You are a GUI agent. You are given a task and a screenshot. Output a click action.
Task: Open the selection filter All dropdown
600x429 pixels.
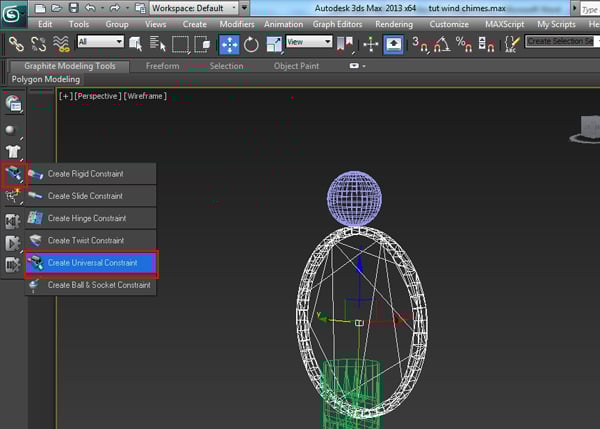(101, 42)
